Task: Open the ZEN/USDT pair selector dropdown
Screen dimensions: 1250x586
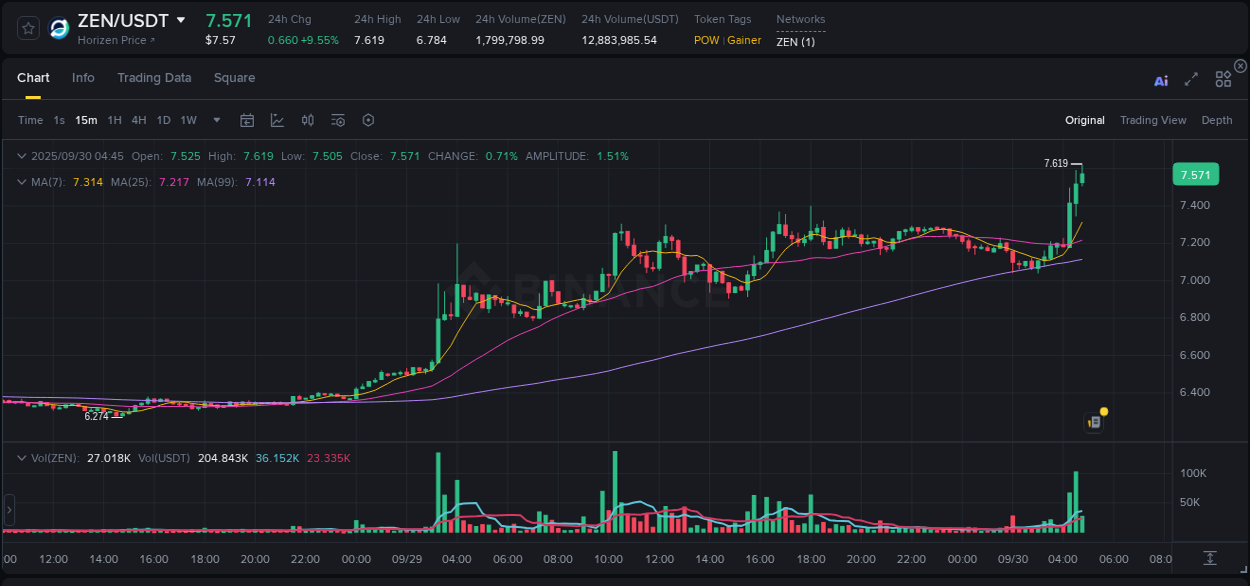Action: [180, 19]
